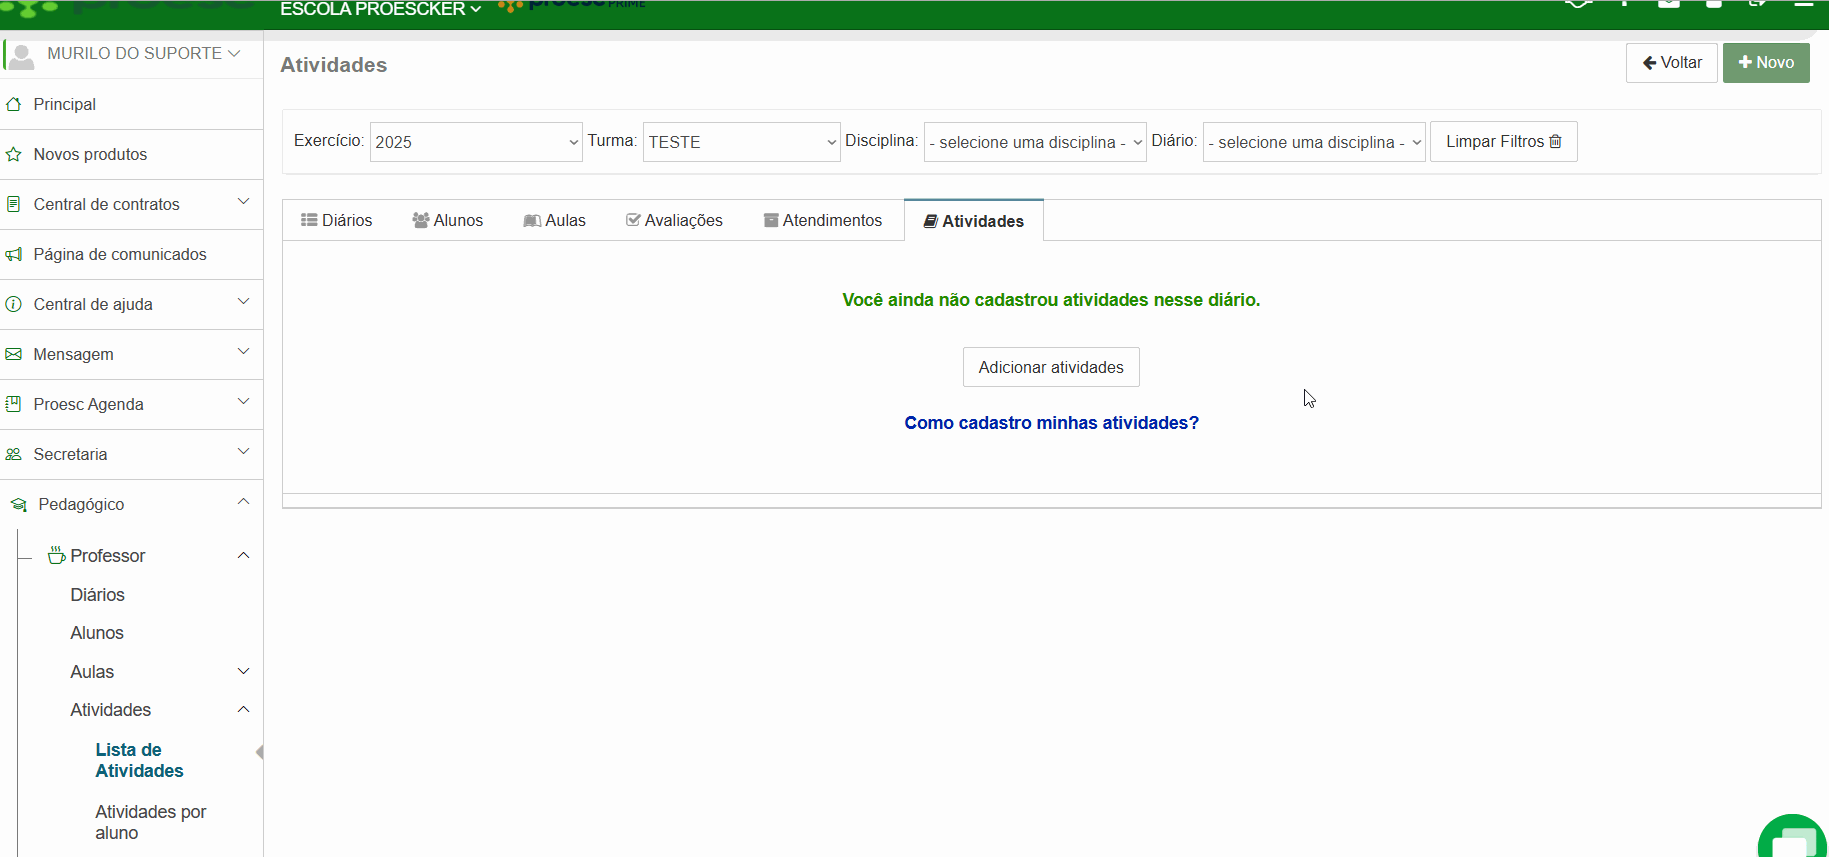1829x857 pixels.
Task: Click the Mensagem envelope icon
Action: click(14, 354)
